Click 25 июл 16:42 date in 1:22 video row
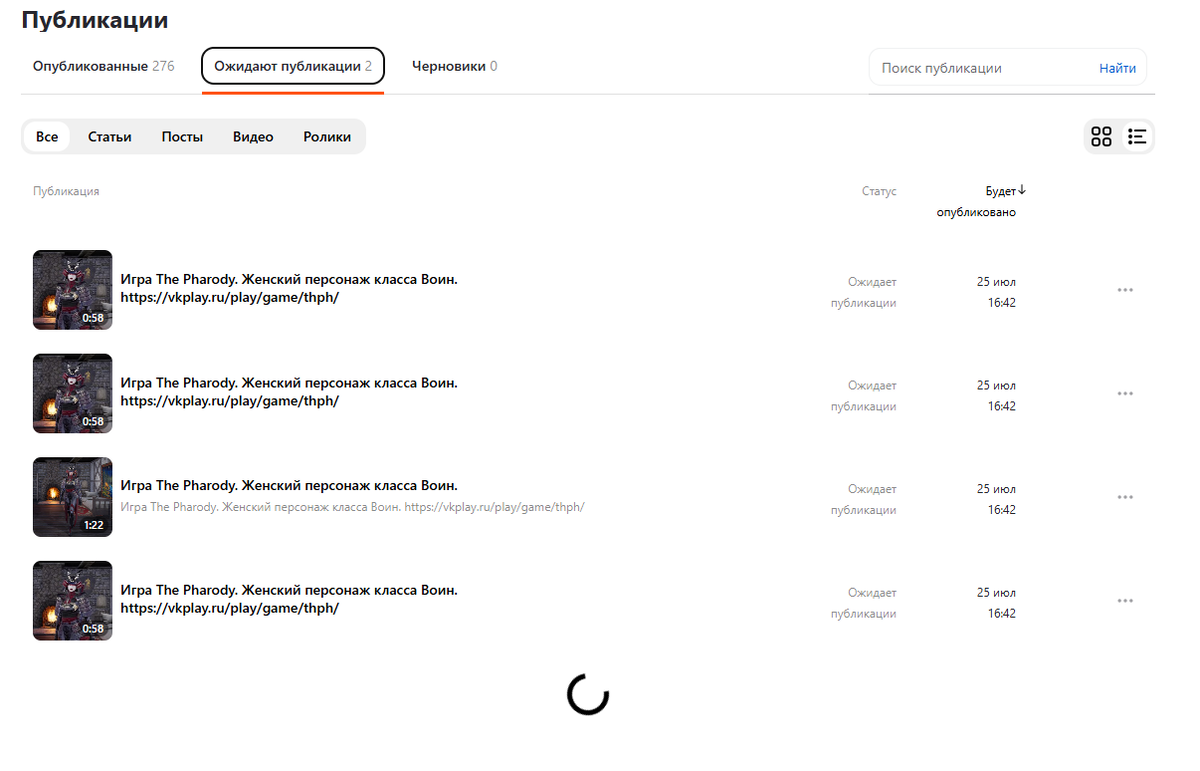 point(996,499)
